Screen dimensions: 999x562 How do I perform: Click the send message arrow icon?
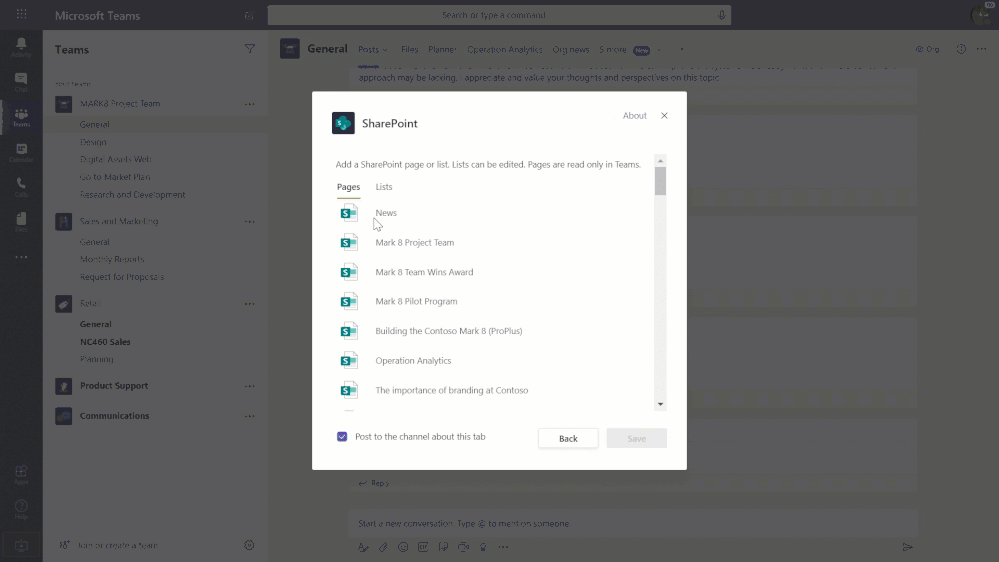coord(907,547)
